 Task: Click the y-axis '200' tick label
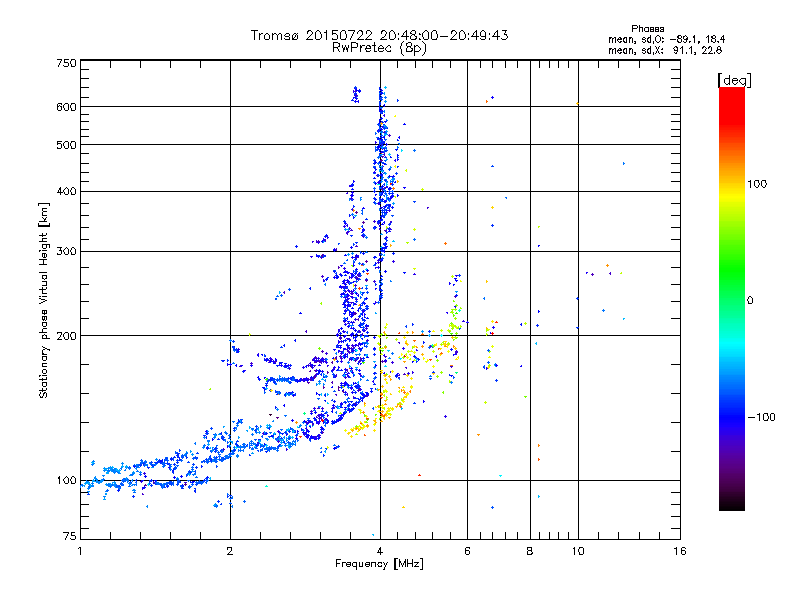click(66, 336)
